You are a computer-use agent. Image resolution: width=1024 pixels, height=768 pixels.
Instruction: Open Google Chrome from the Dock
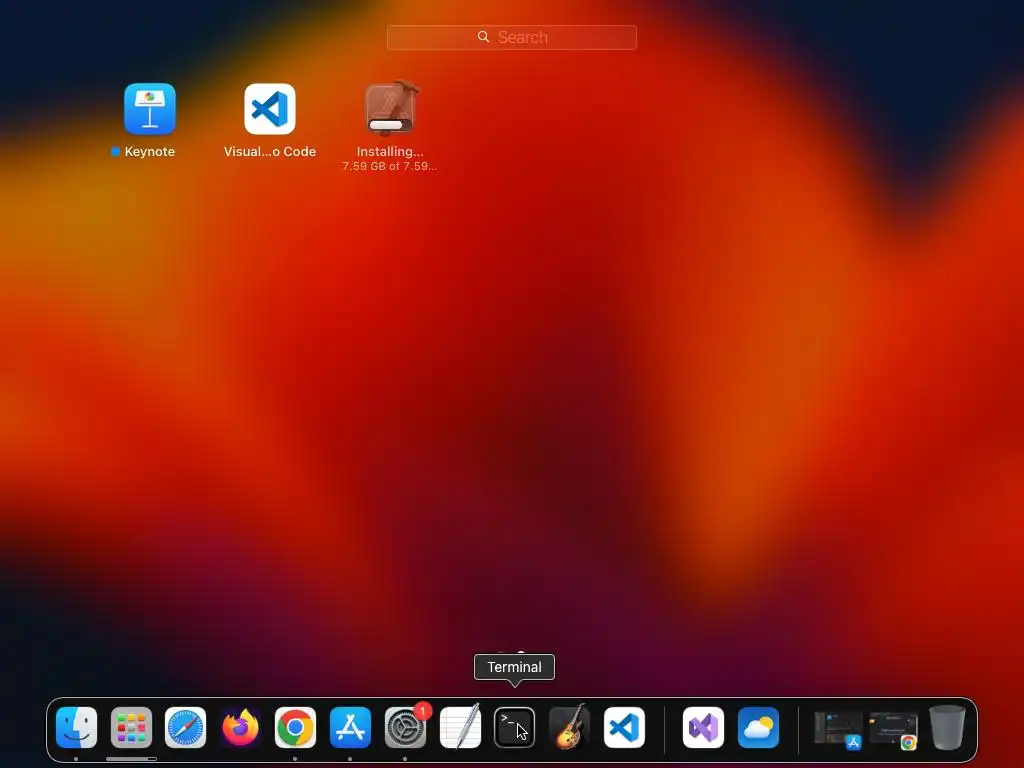[x=295, y=727]
